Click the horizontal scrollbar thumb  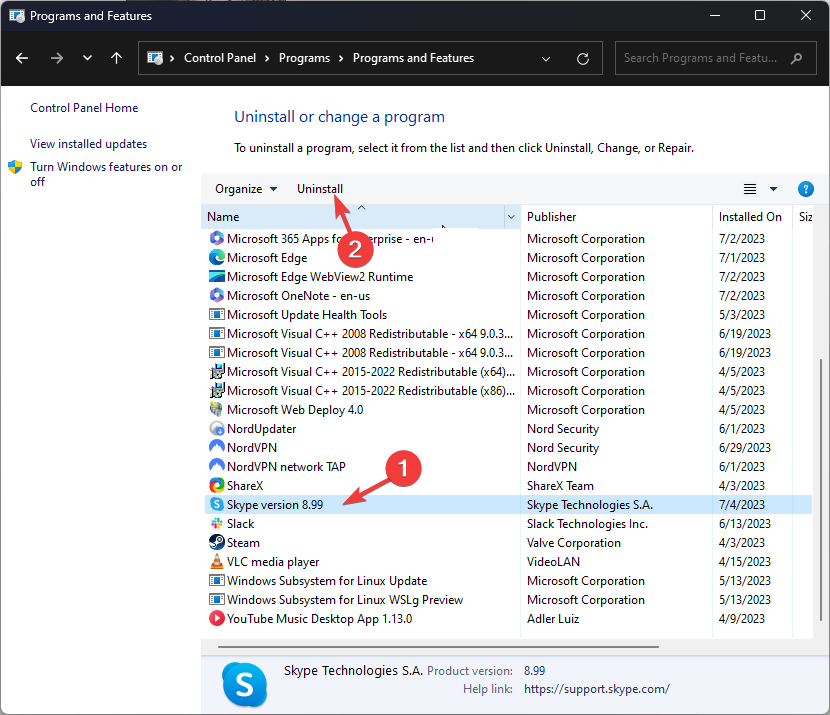(x=438, y=647)
